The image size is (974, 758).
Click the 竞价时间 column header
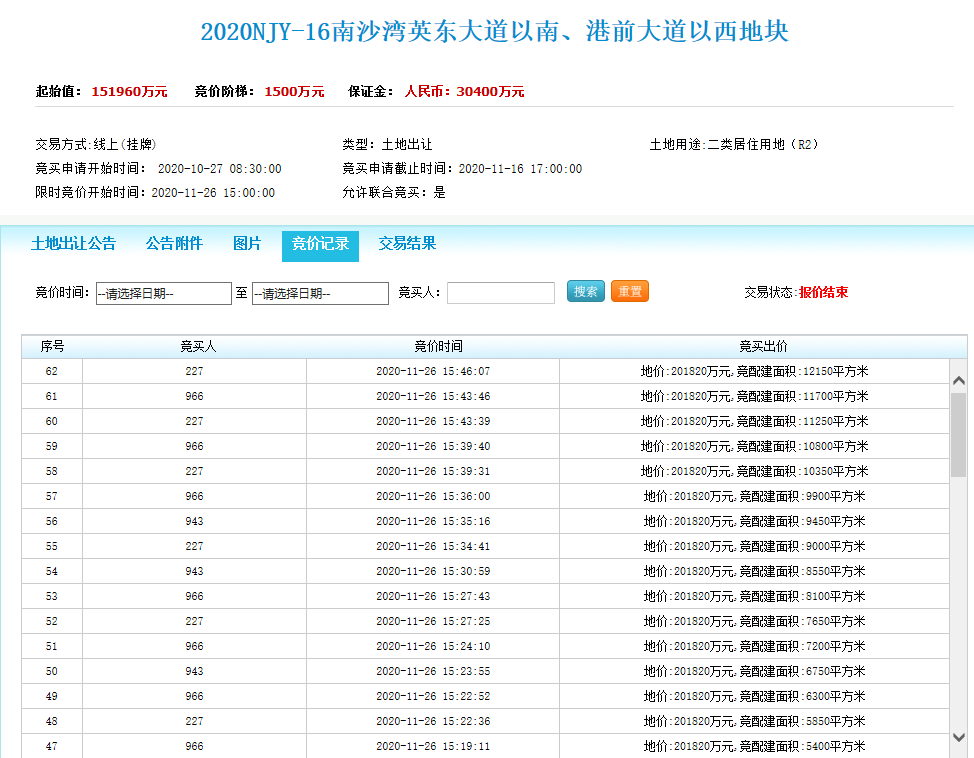[438, 347]
